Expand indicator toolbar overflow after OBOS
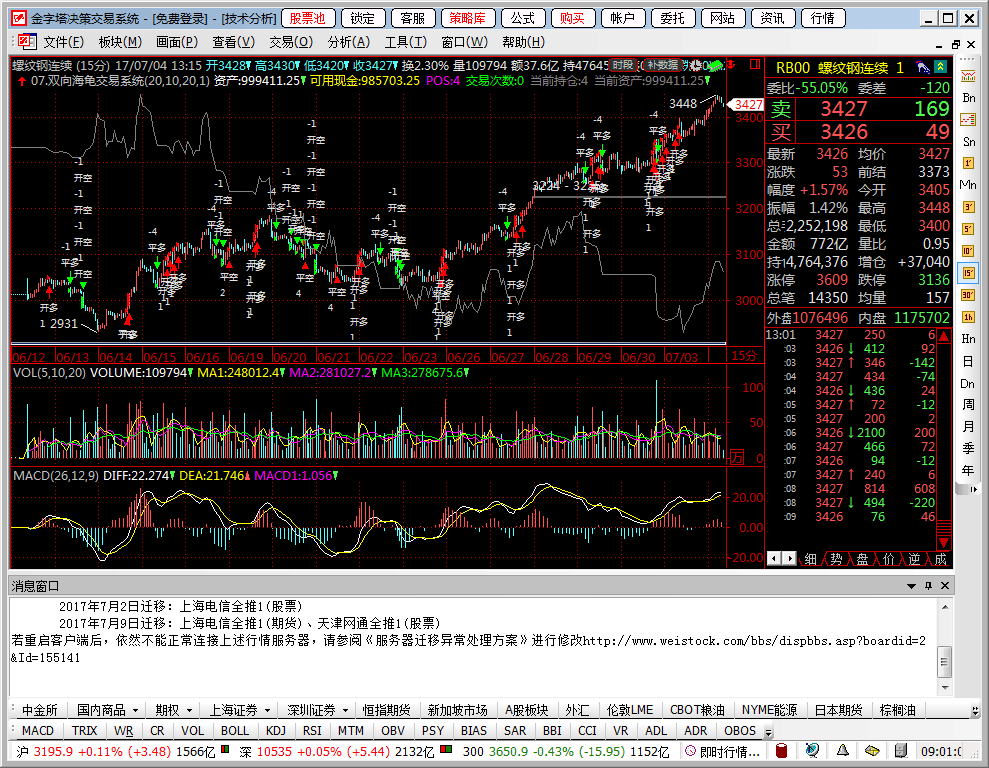This screenshot has width=989, height=768. point(768,733)
